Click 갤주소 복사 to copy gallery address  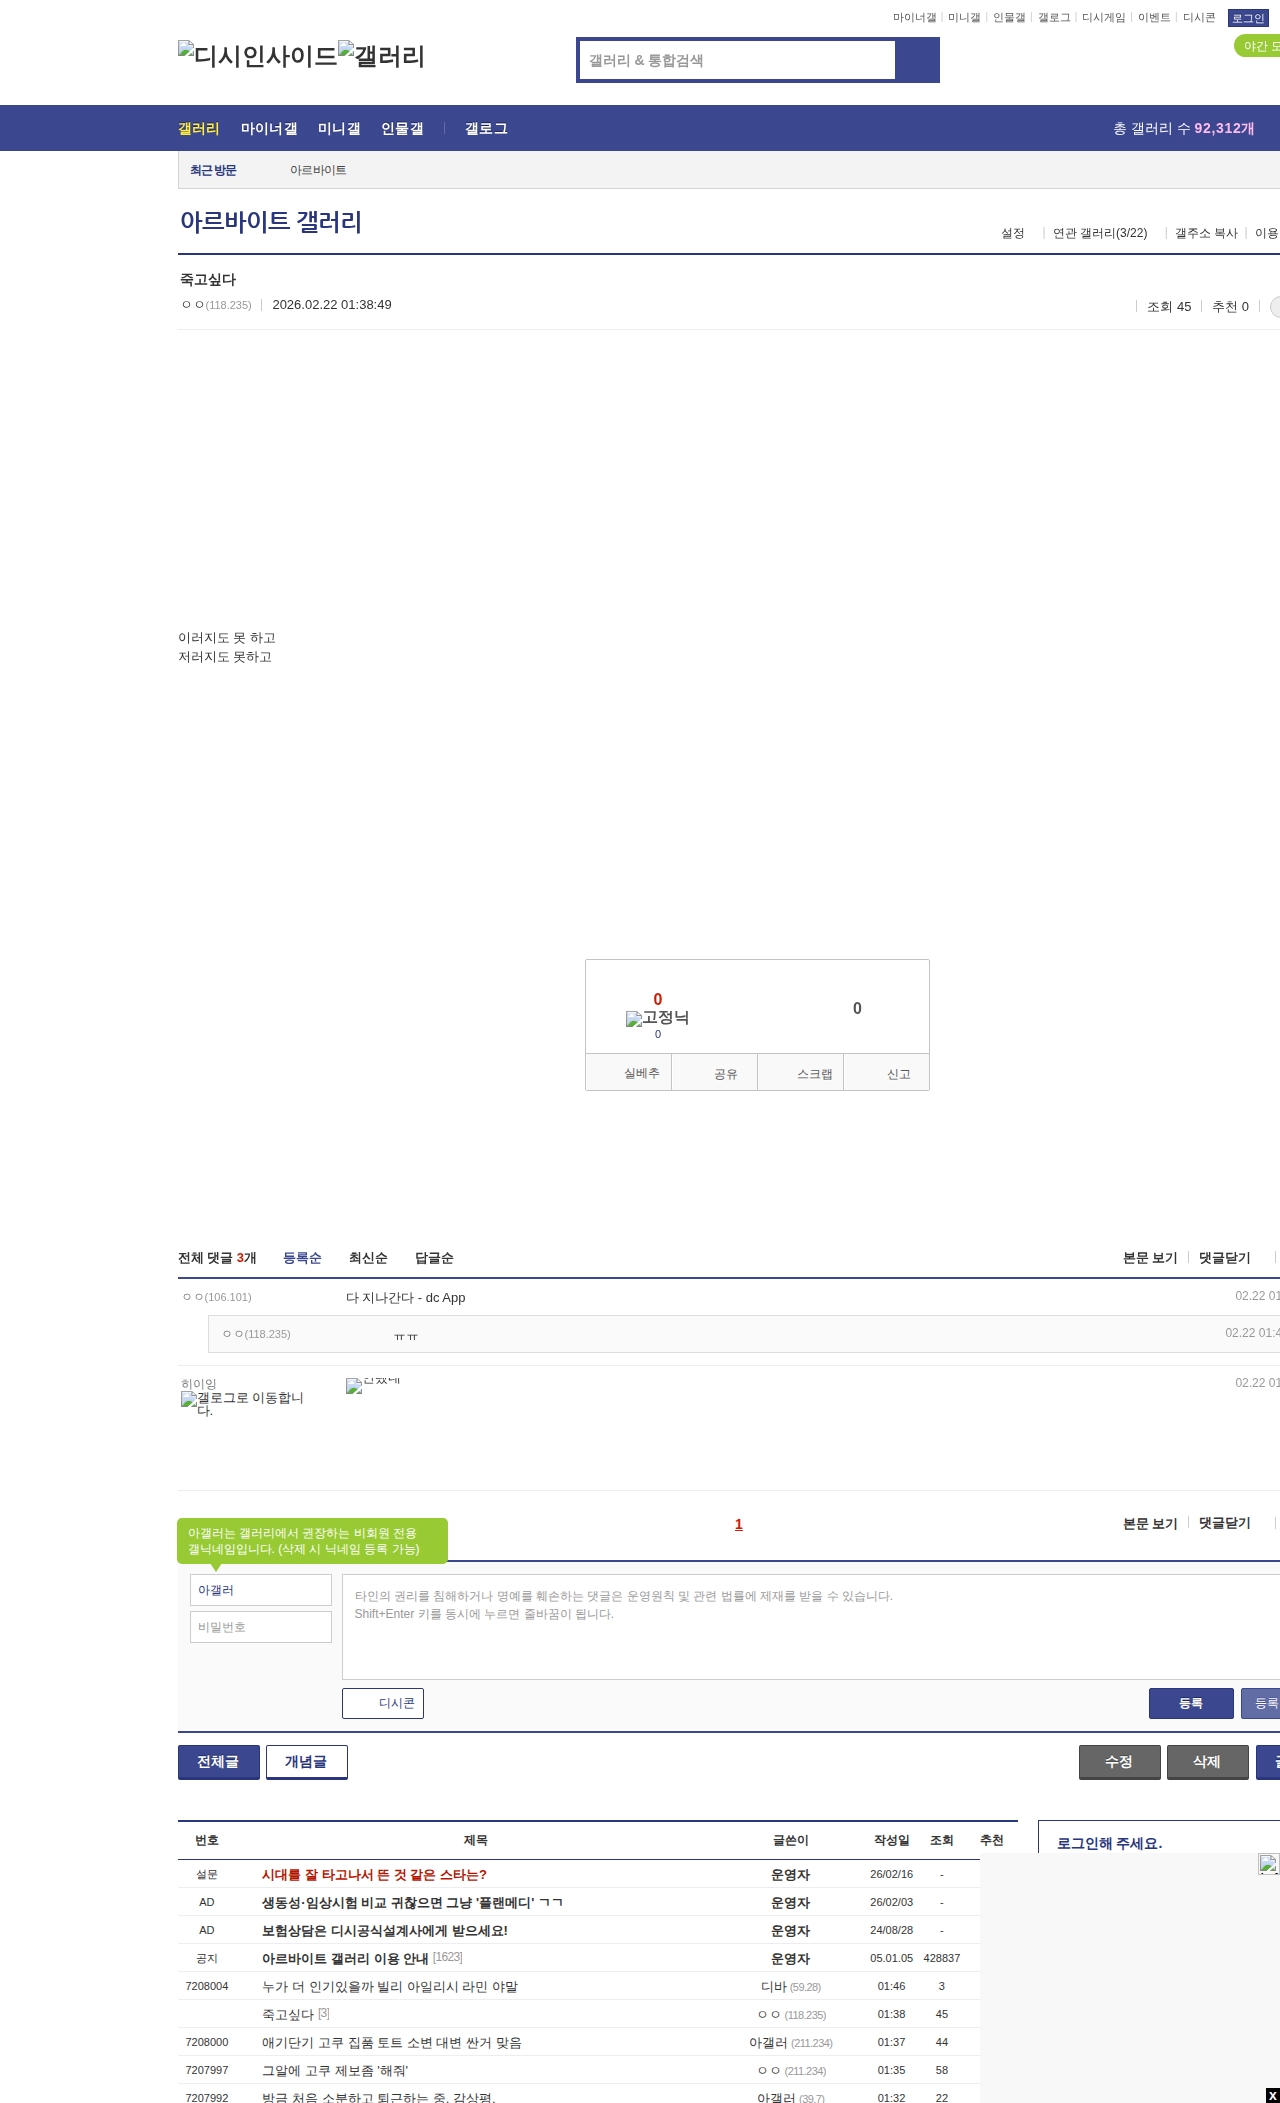[1206, 233]
